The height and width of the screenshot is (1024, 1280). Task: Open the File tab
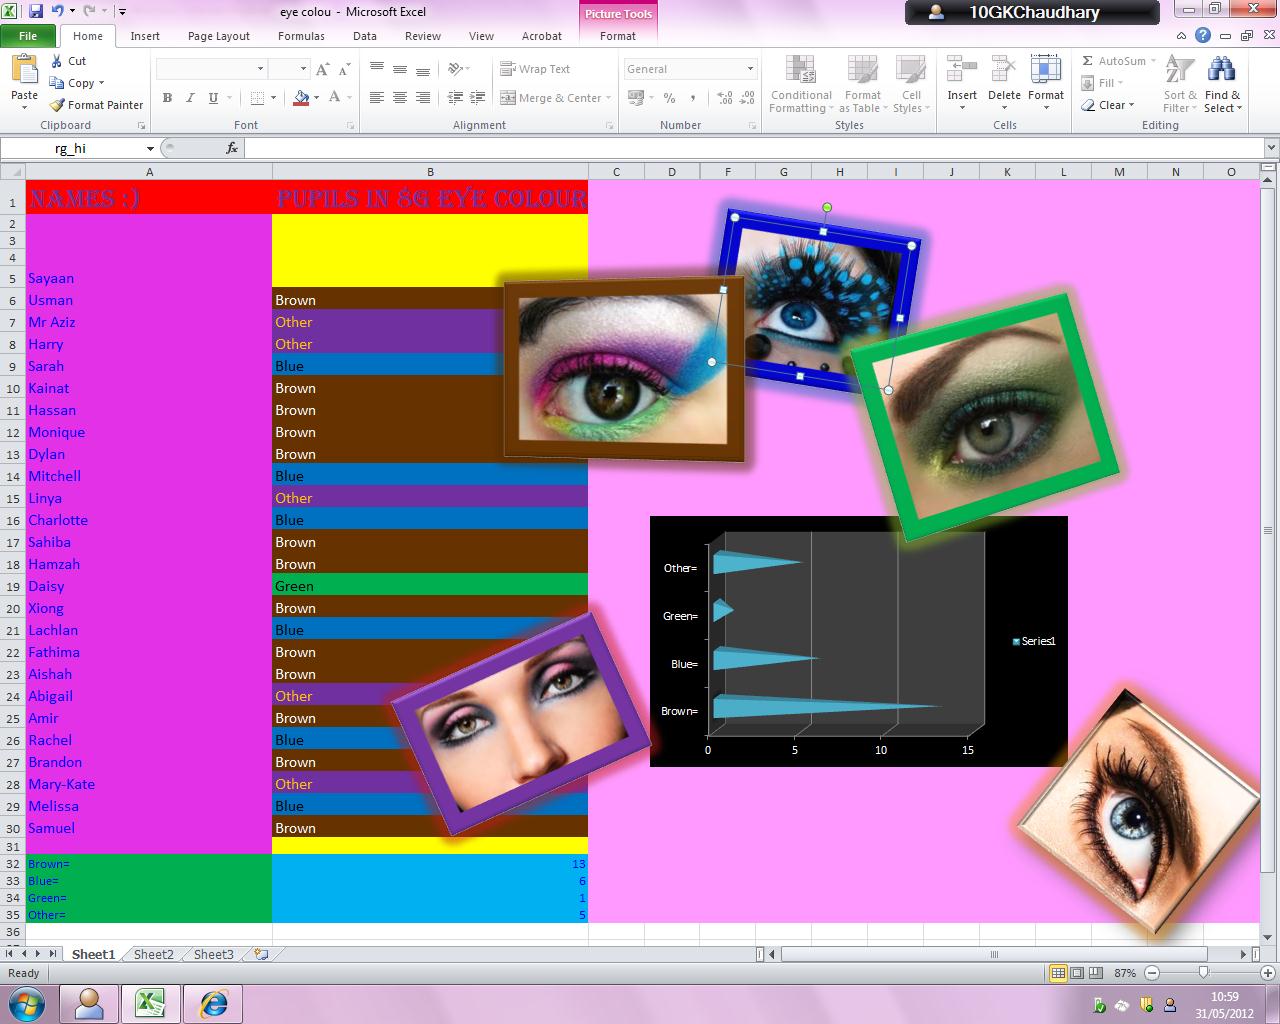pyautogui.click(x=28, y=36)
